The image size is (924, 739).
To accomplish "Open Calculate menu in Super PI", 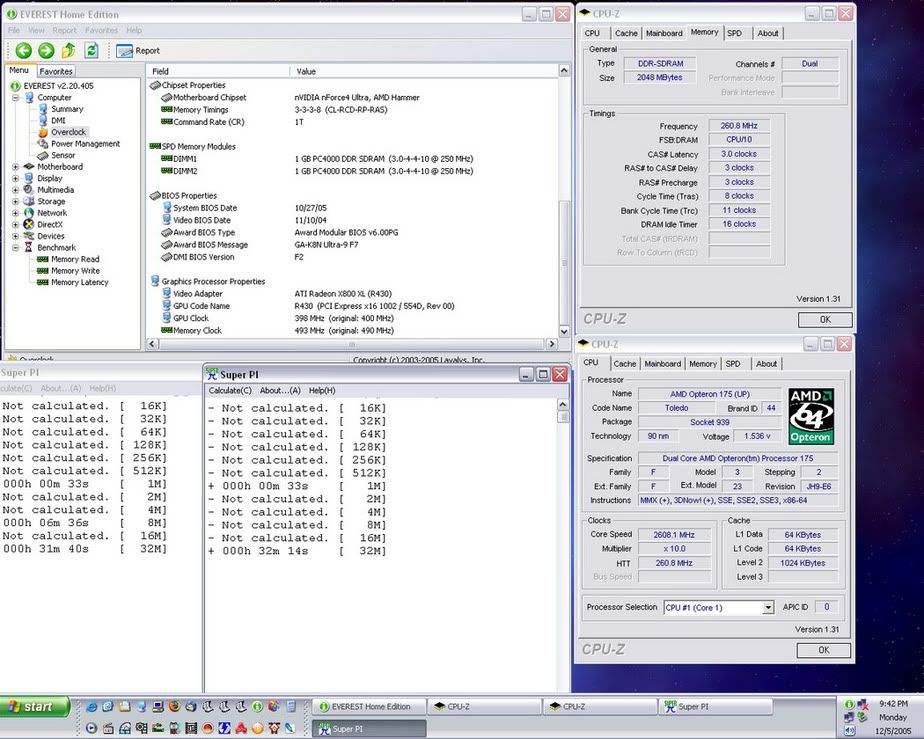I will pos(230,390).
